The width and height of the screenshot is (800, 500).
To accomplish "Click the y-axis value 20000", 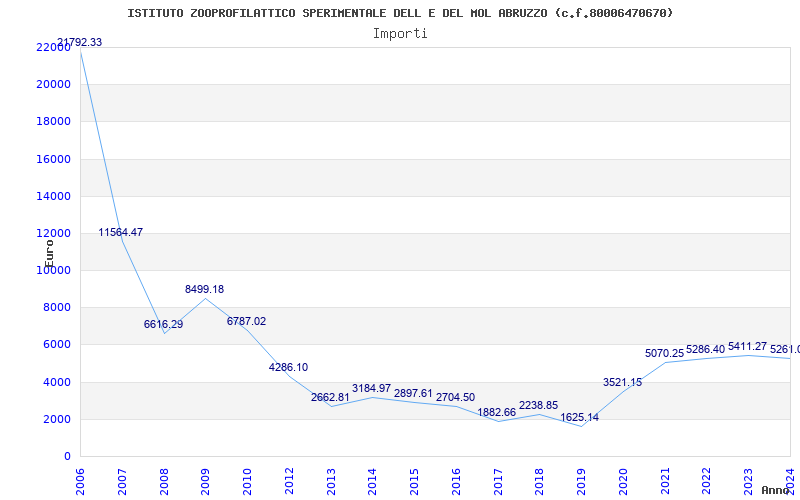I will 54,84.
